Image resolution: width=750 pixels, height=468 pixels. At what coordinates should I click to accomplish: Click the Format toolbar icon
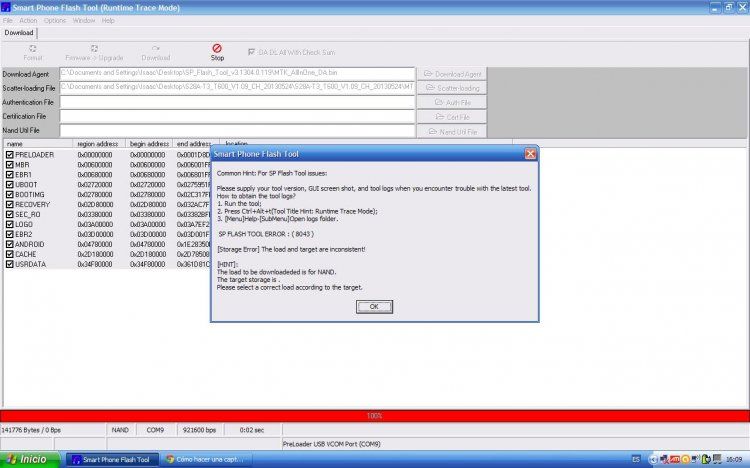[x=33, y=53]
